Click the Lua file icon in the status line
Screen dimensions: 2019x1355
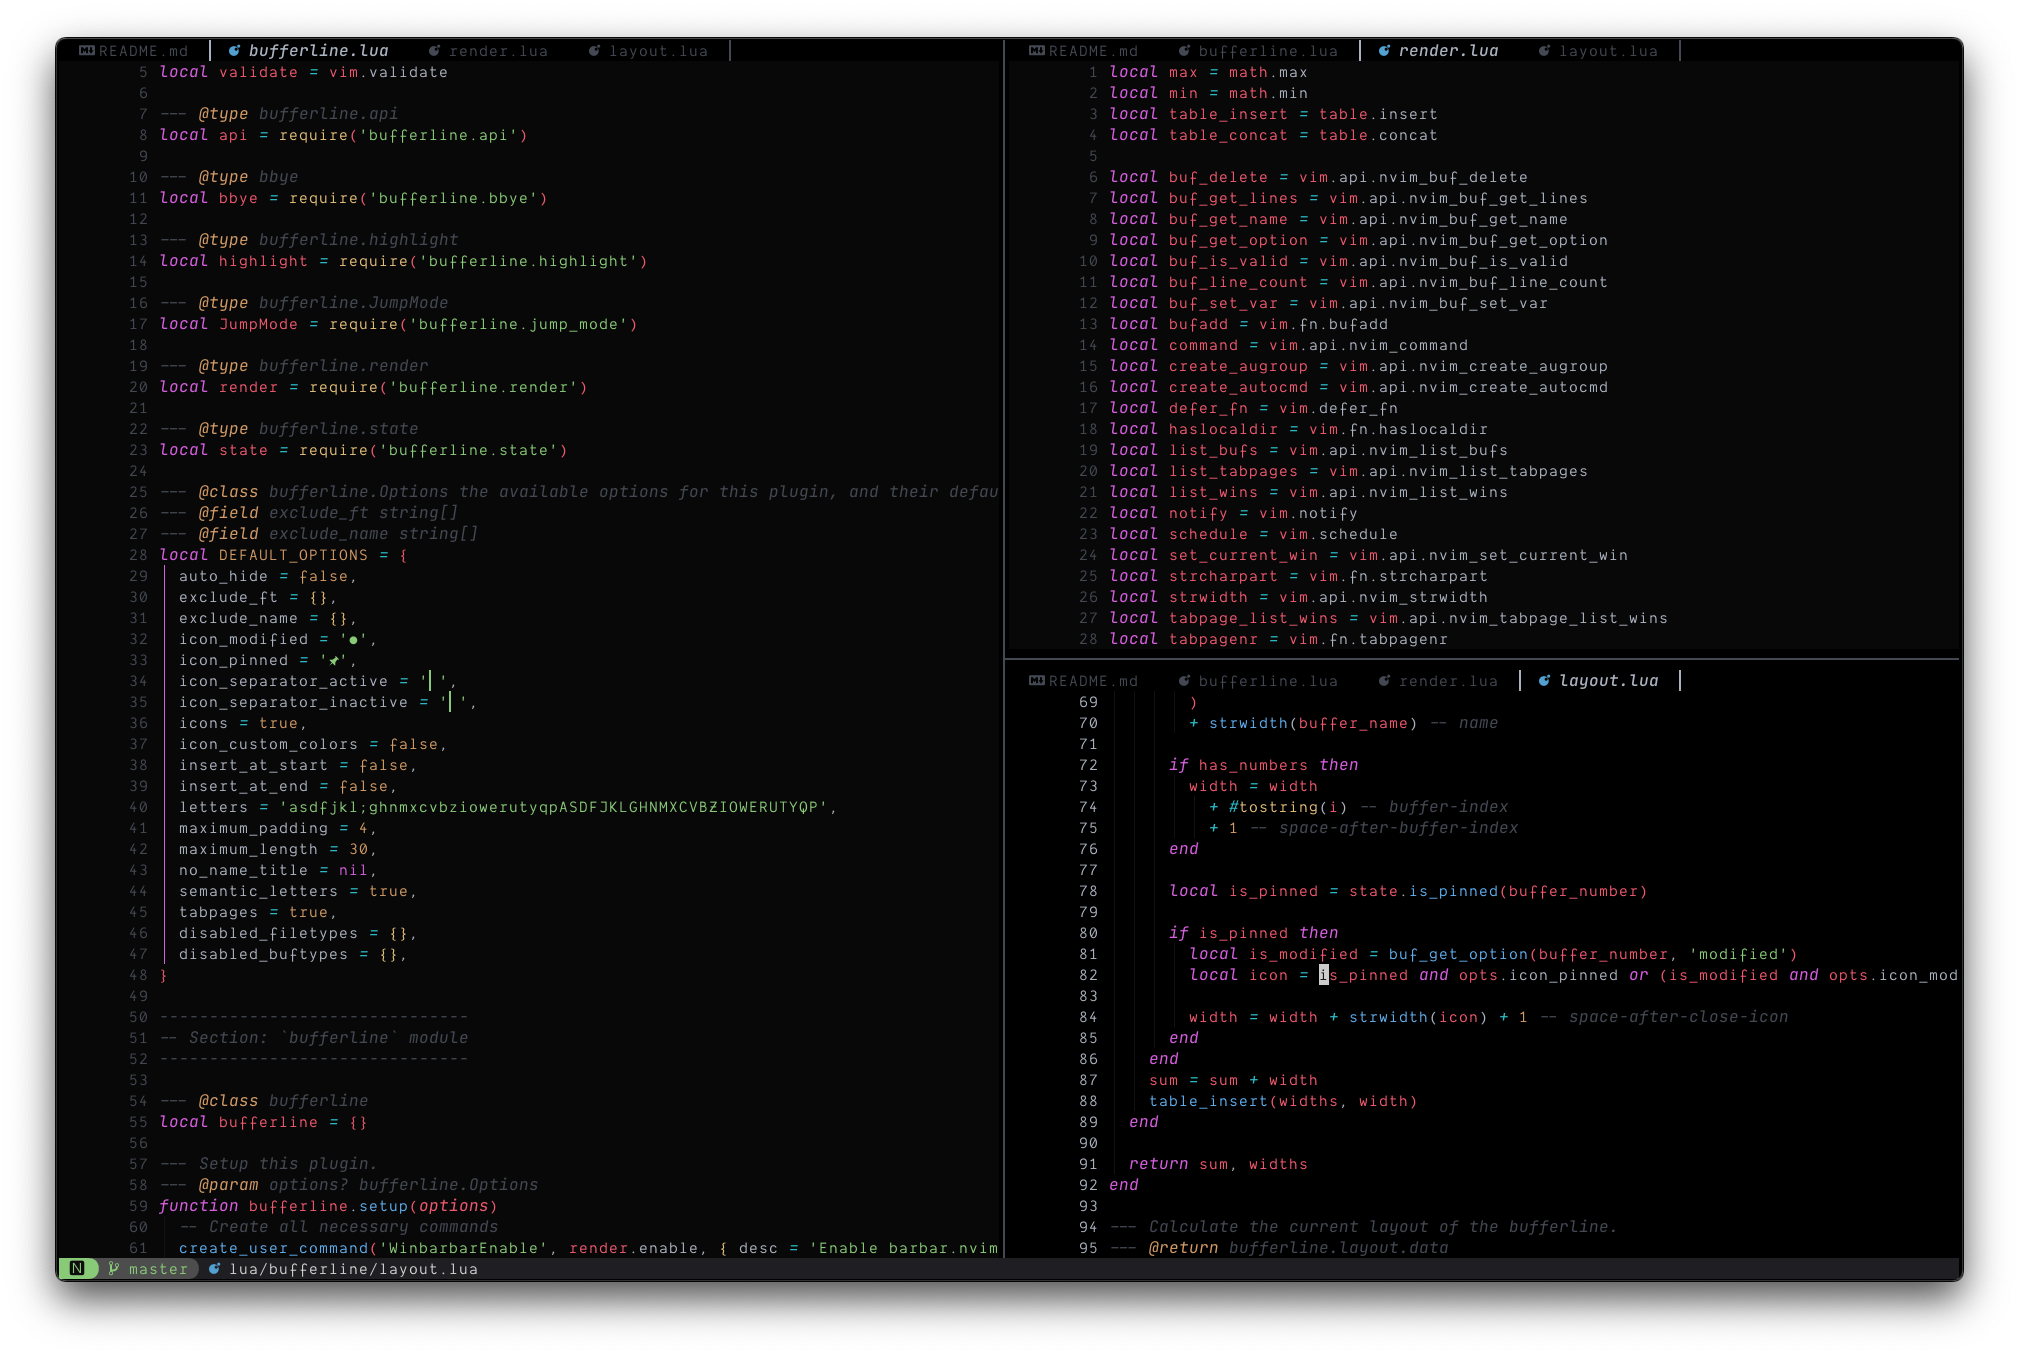tap(214, 1269)
